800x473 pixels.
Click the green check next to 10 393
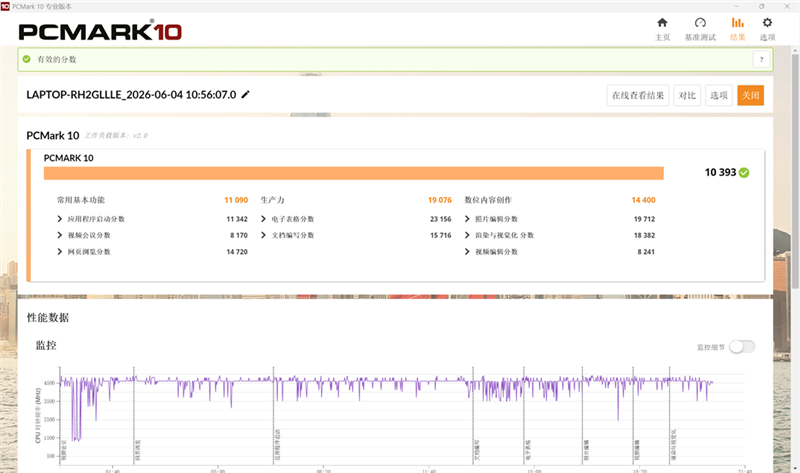(744, 173)
